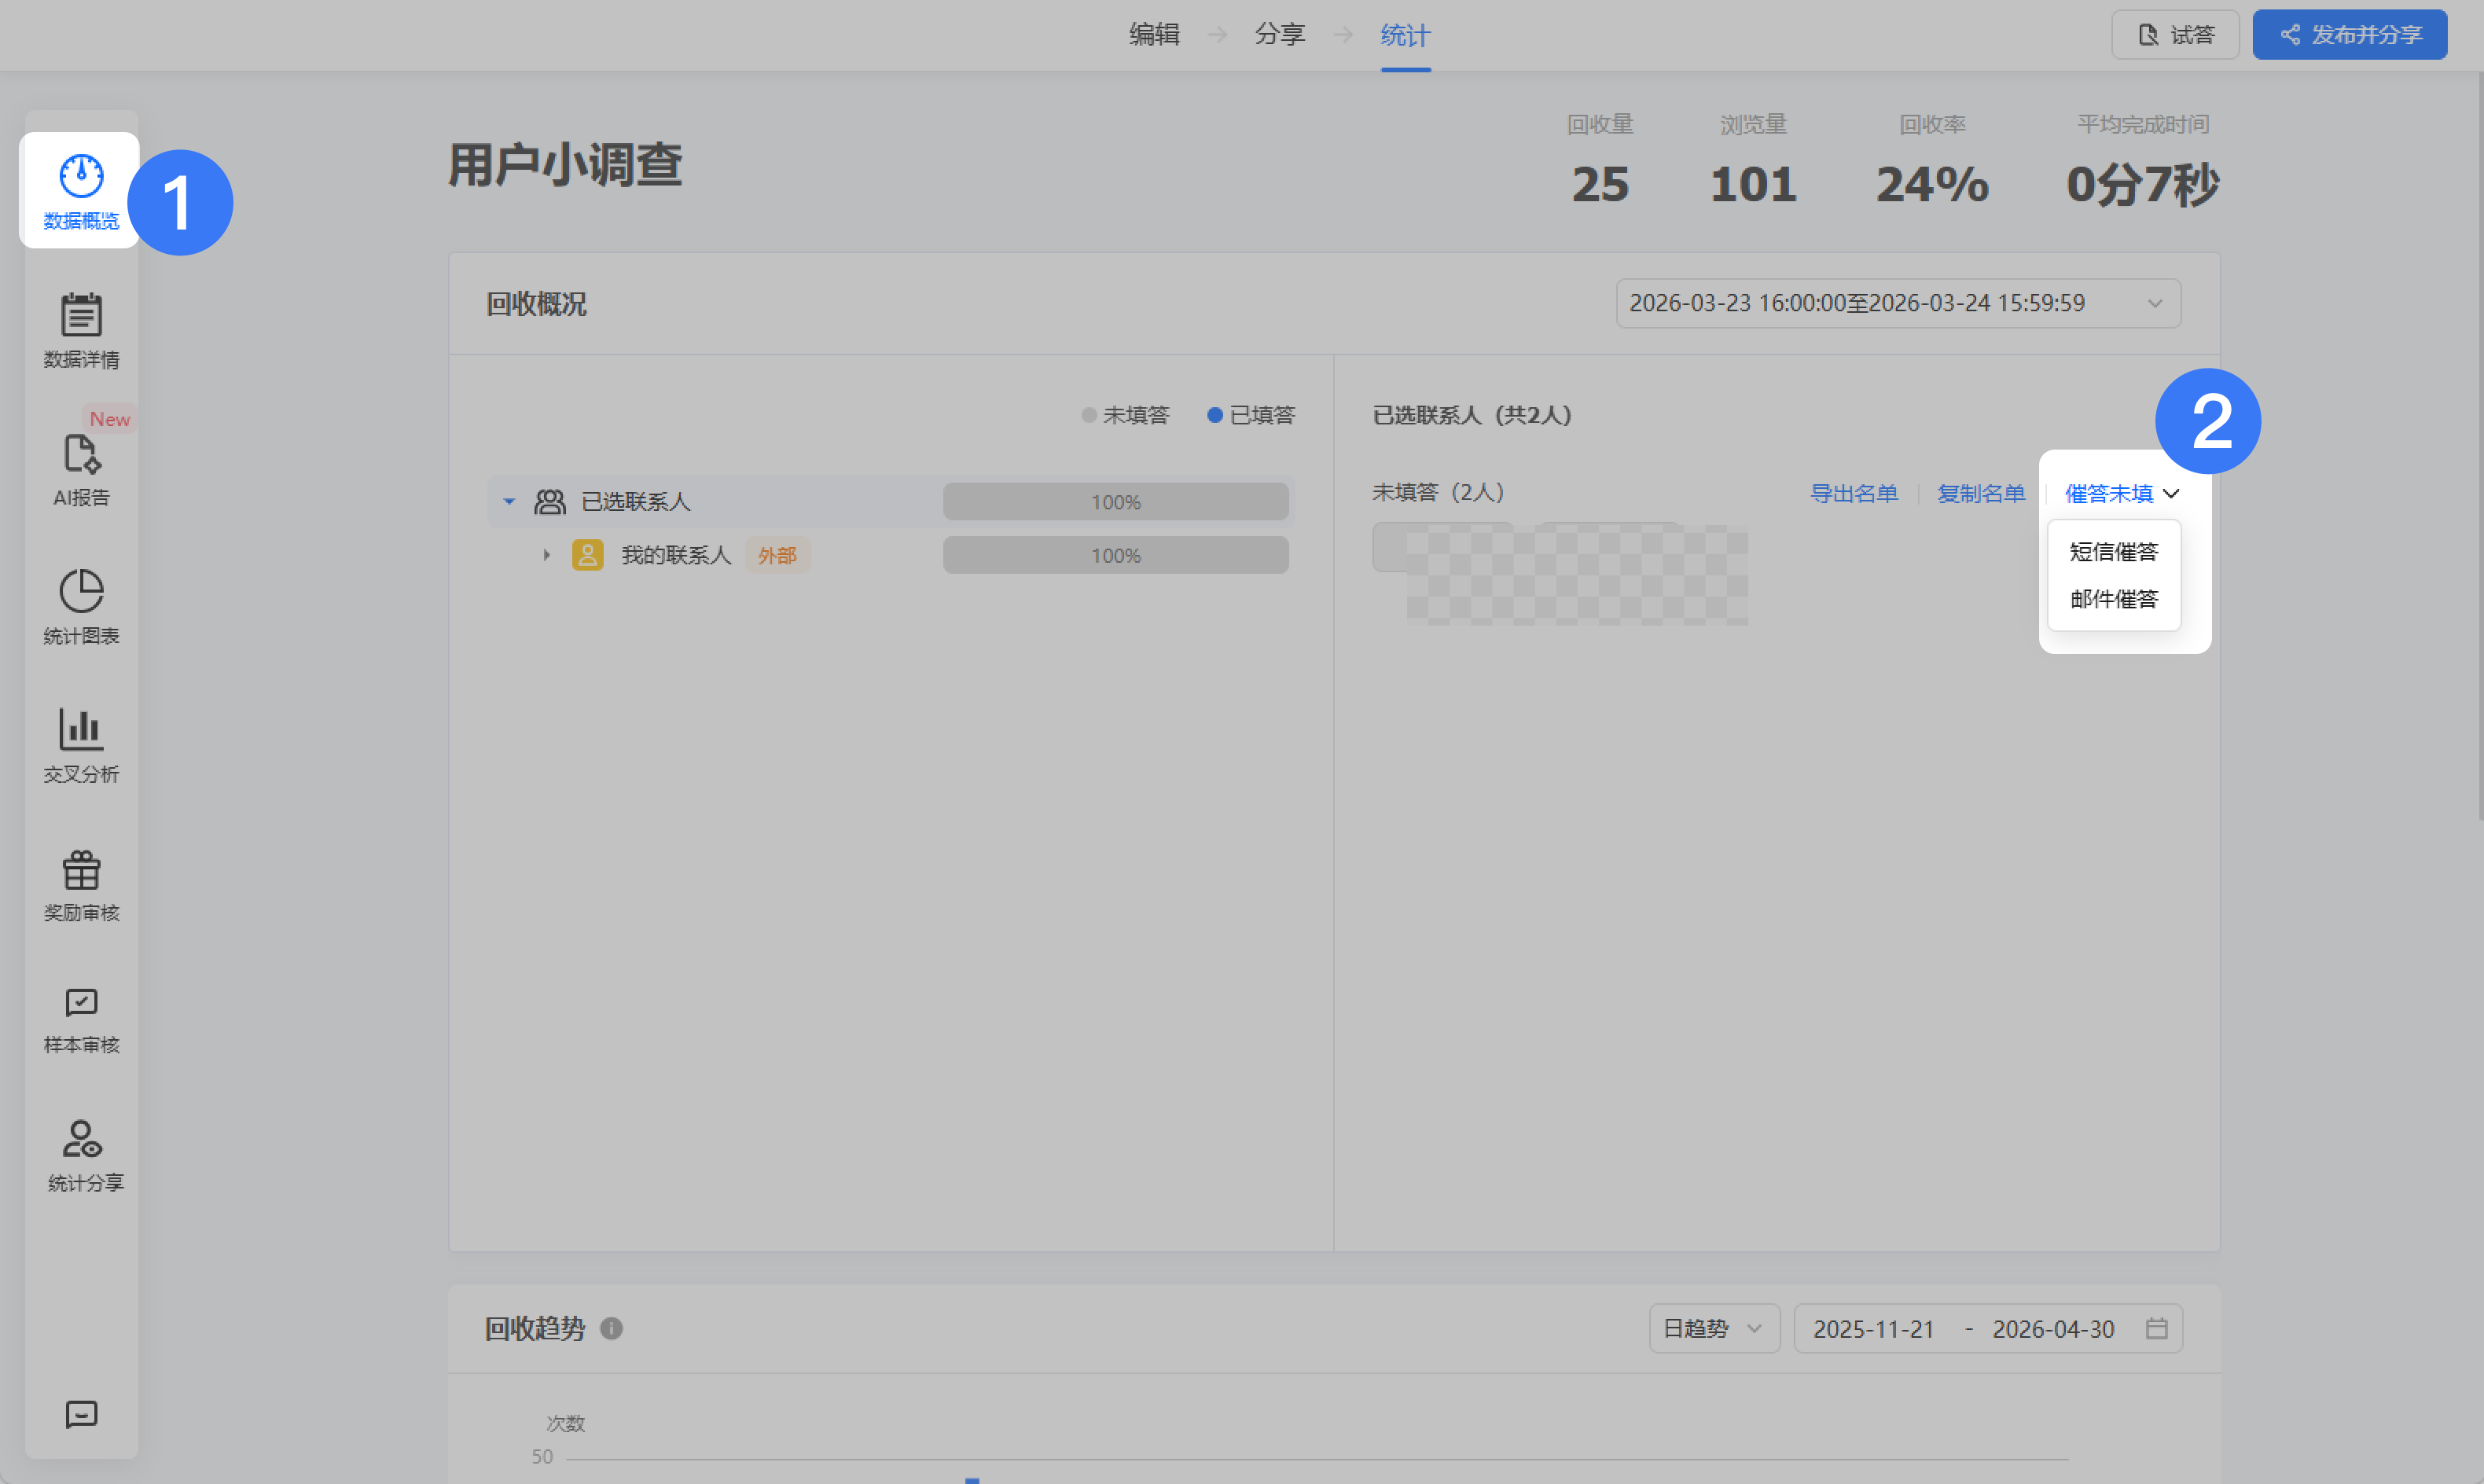Viewport: 2484px width, 1484px height.
Task: Click the start date 2025-11-21 field
Action: click(x=1873, y=1329)
